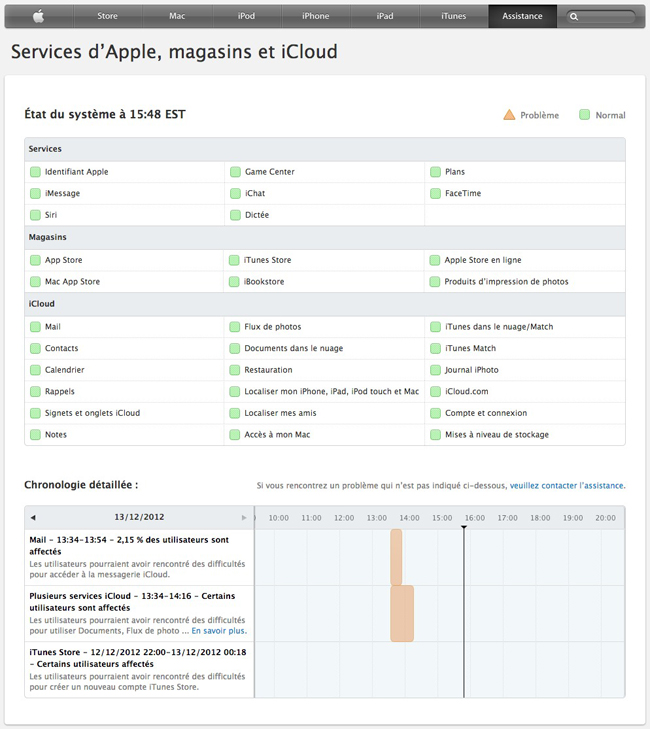Click the Mac App Store status icon
Screen dimensions: 650x729
[x=35, y=282]
